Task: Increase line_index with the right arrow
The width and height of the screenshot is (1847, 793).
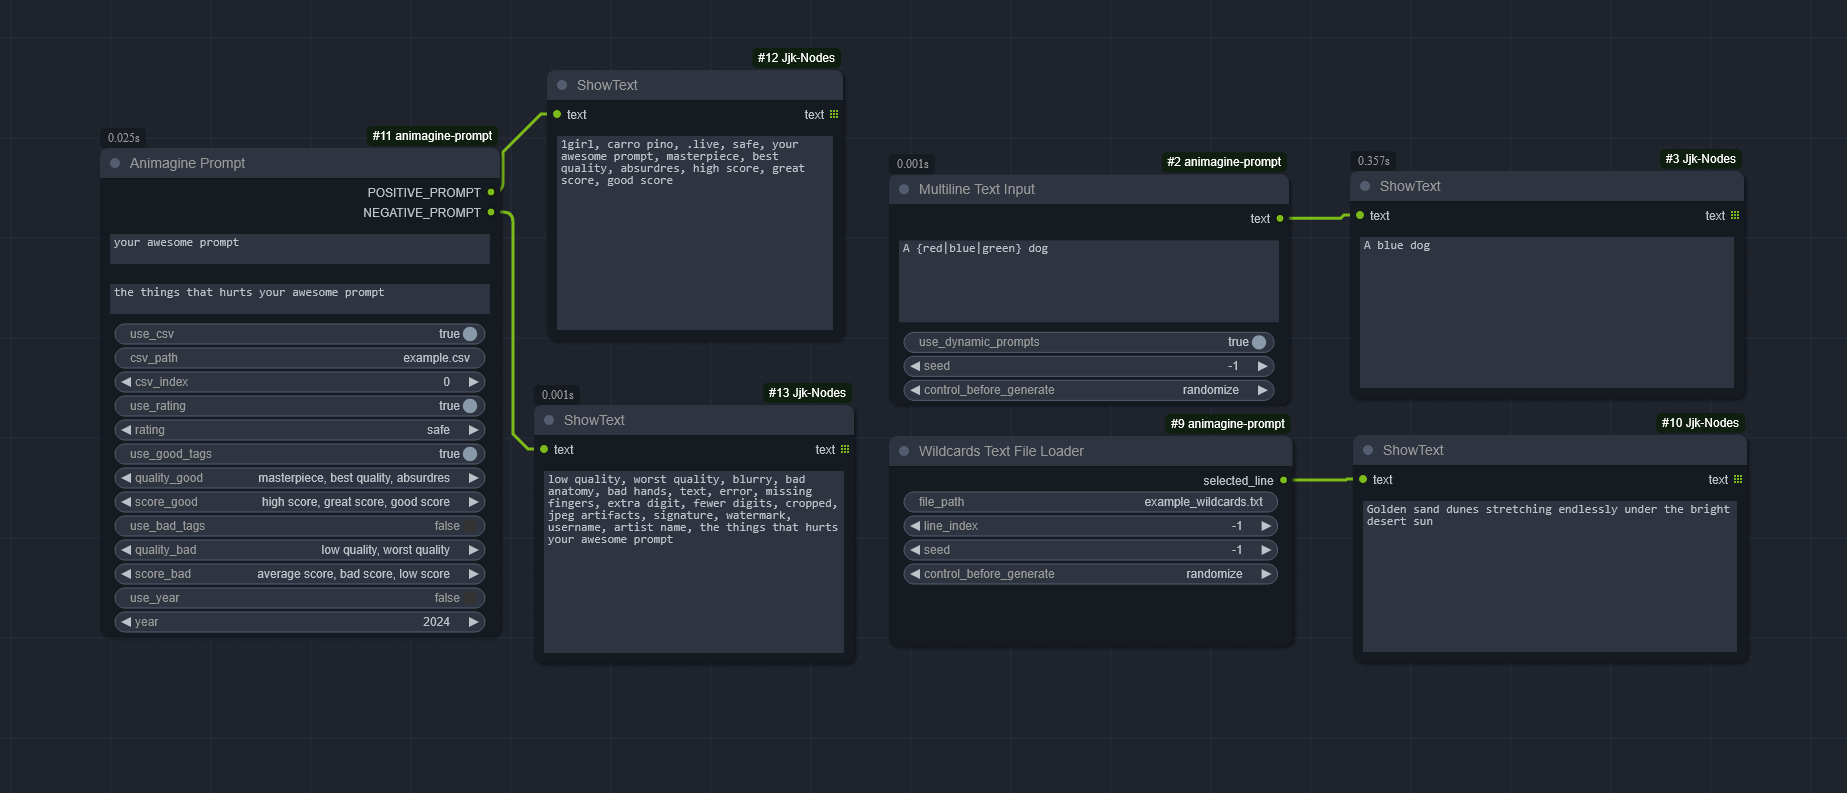Action: pos(1266,526)
